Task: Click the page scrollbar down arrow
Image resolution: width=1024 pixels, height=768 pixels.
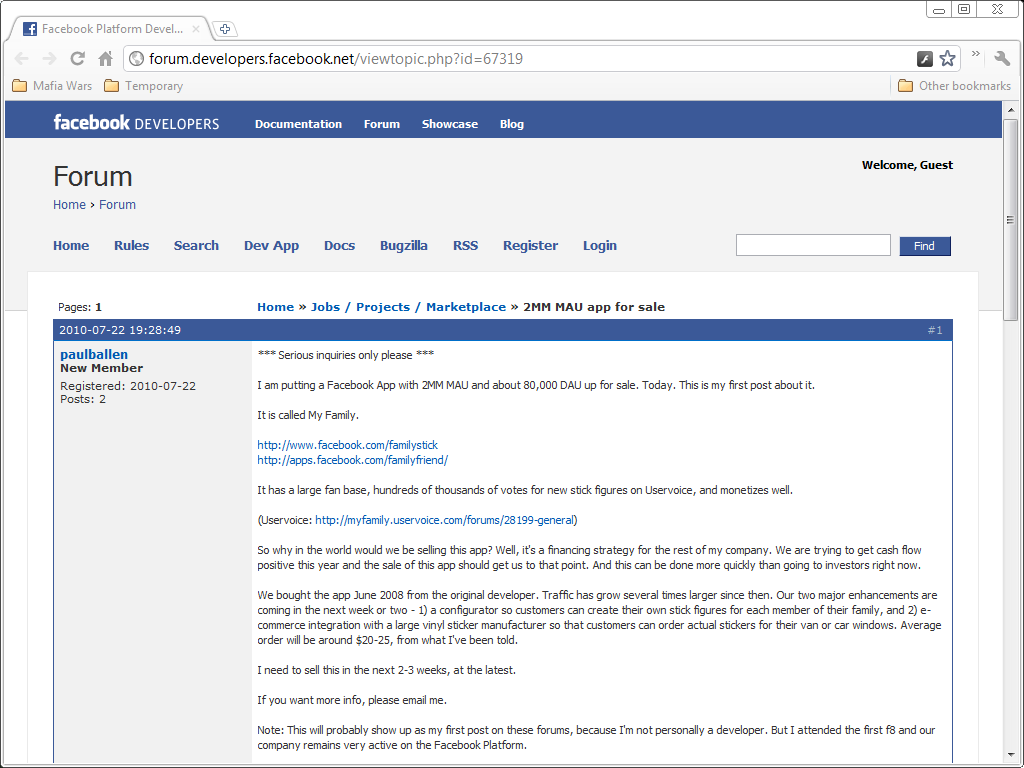Action: [1010, 756]
